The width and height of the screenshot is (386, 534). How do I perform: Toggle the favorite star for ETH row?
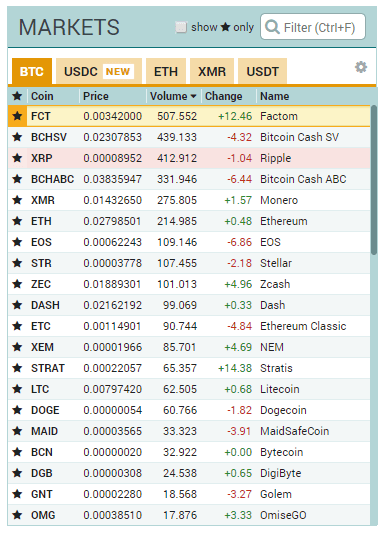(17, 221)
